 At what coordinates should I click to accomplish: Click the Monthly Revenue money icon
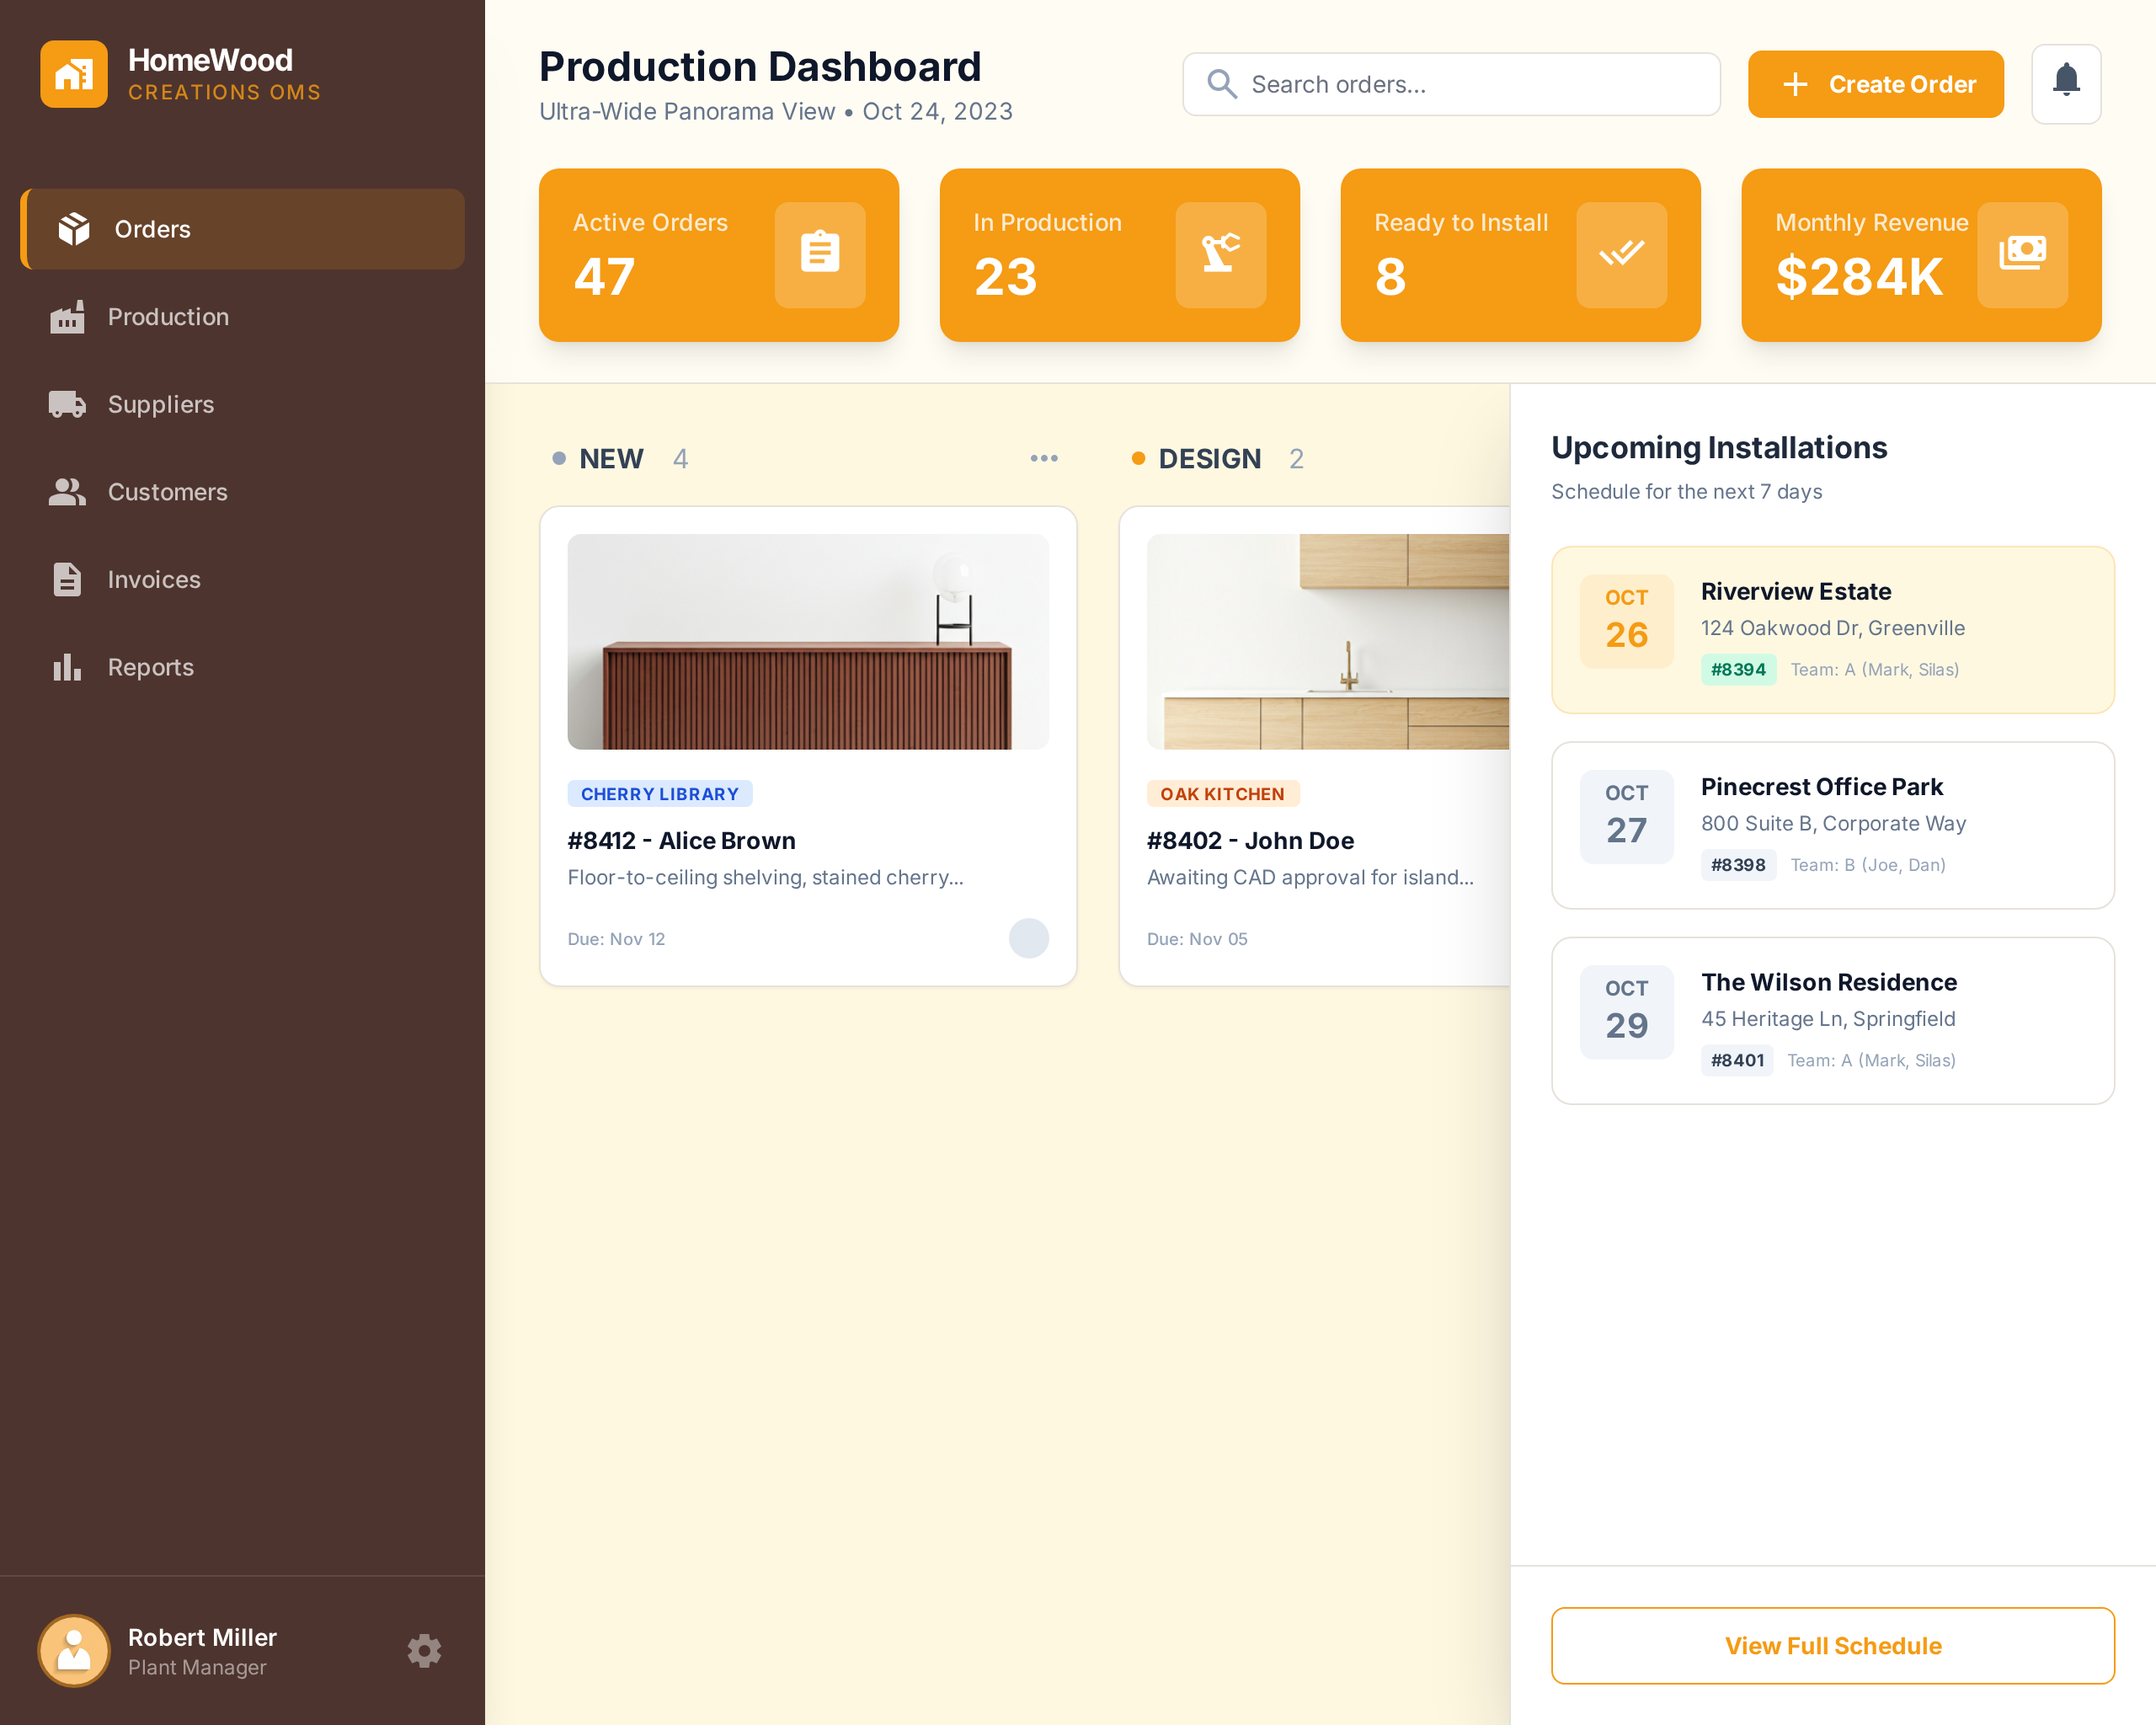(2022, 254)
